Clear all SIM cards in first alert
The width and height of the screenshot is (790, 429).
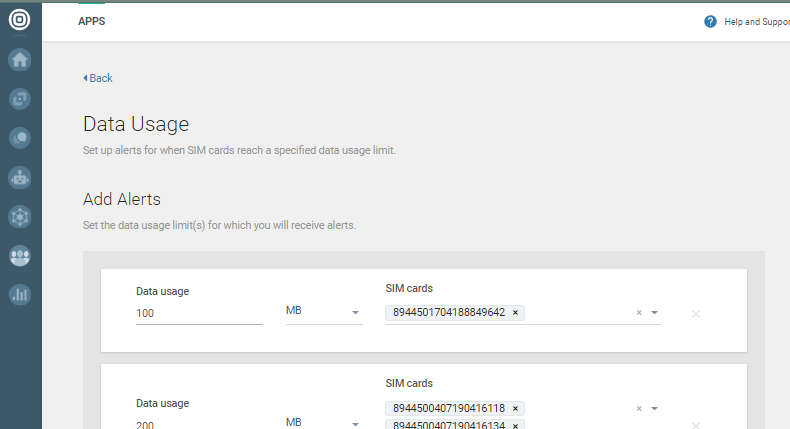click(x=639, y=313)
